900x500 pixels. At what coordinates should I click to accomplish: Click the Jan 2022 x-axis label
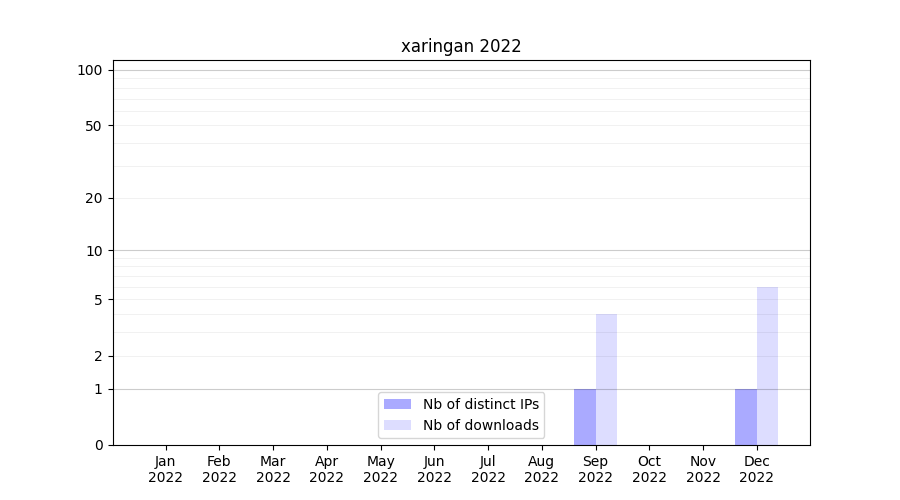(166, 469)
